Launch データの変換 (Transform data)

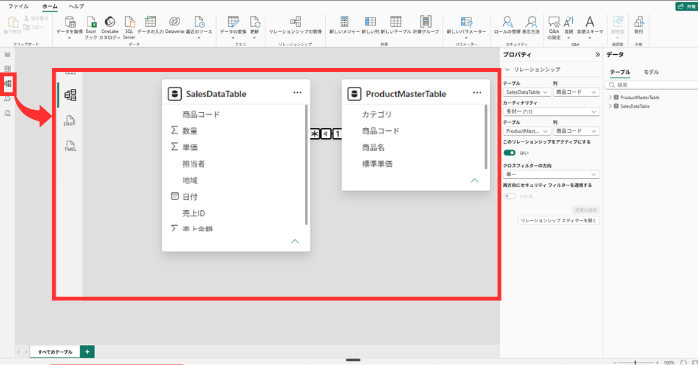coord(233,28)
